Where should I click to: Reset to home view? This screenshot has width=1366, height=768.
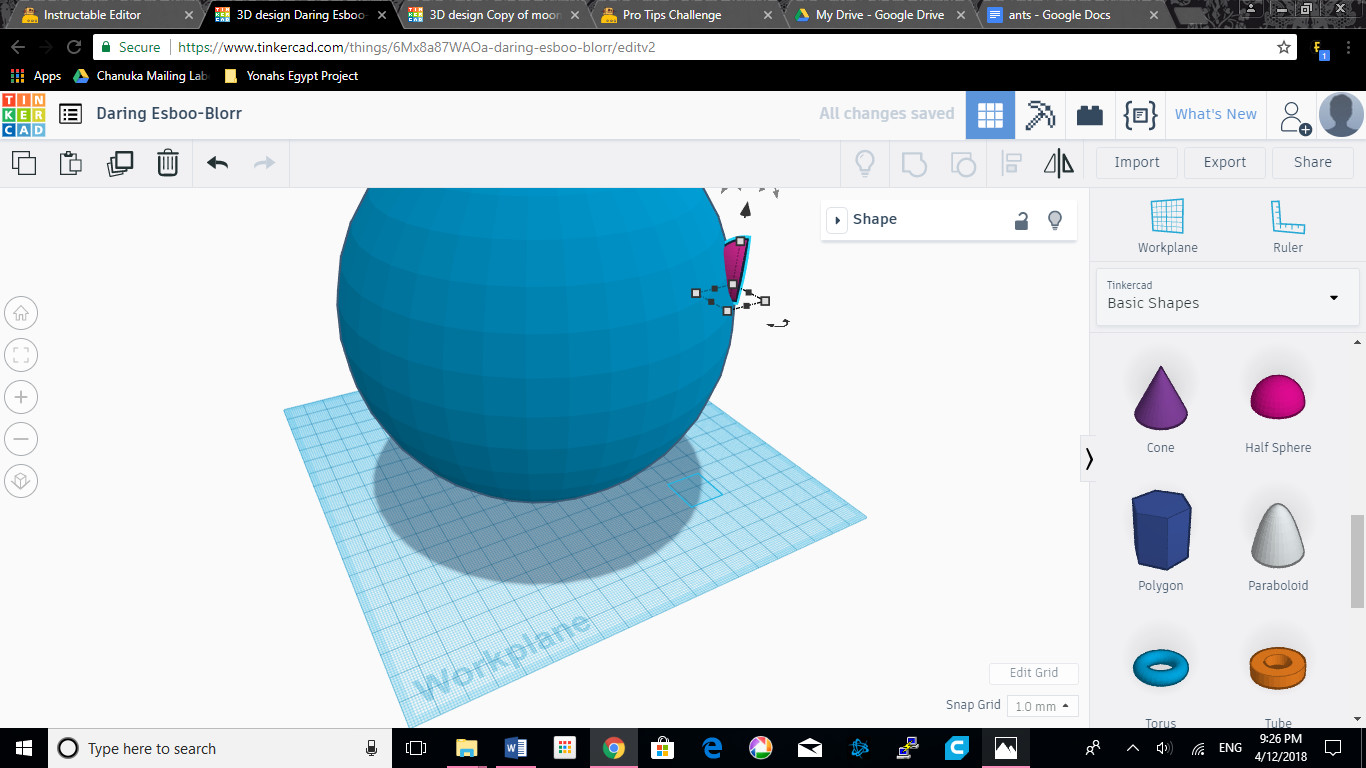tap(21, 313)
